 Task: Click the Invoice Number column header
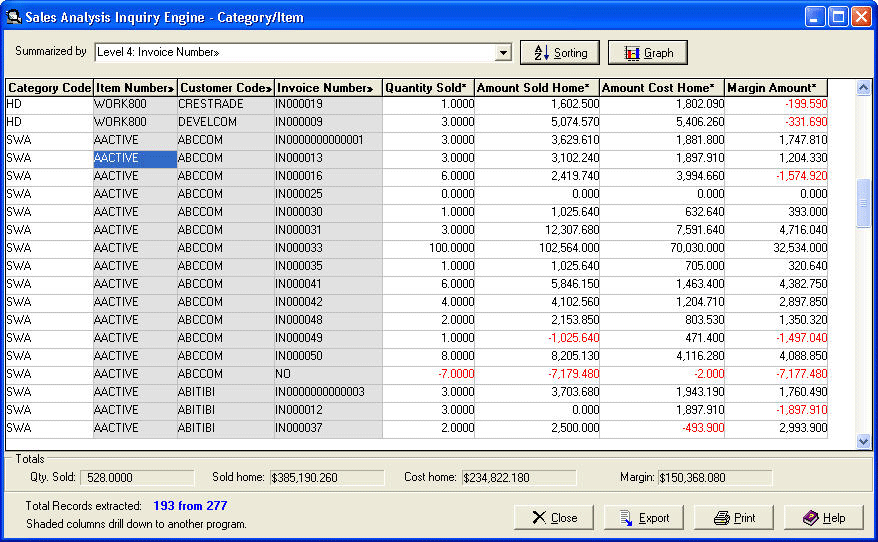(x=328, y=88)
